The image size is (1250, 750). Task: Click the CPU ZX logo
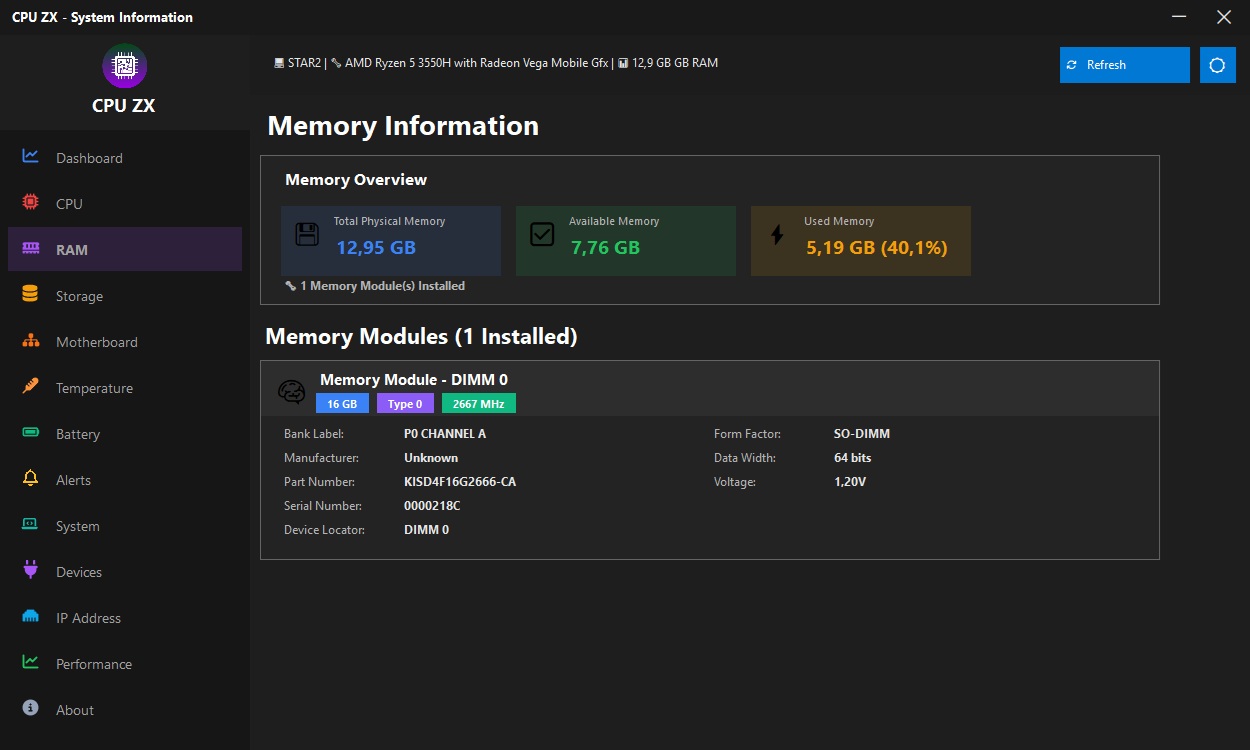124,67
